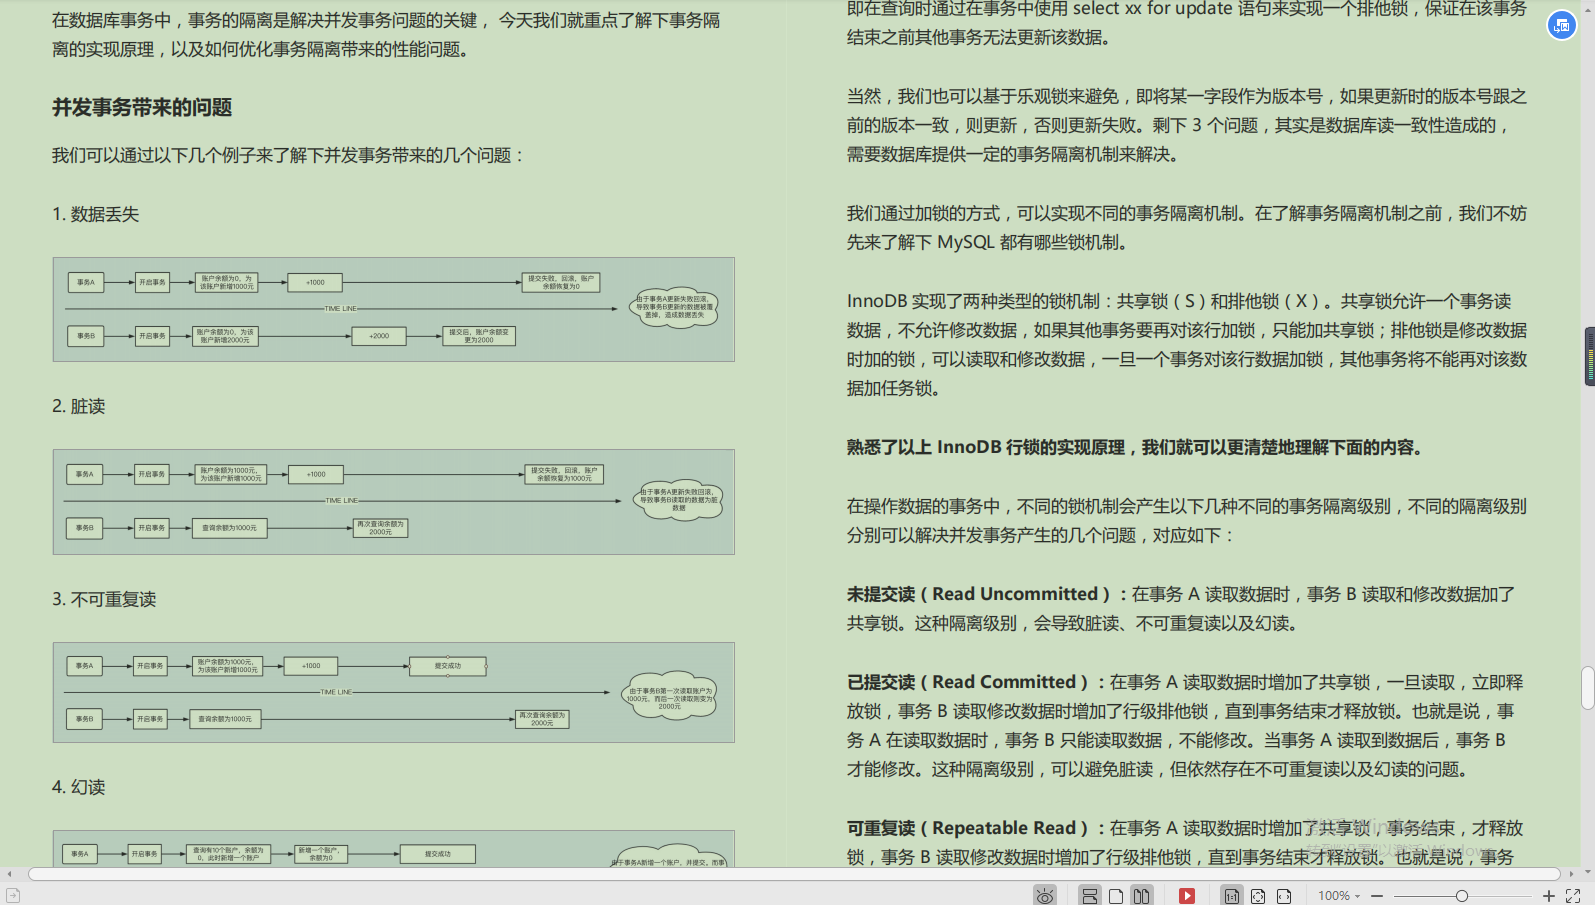Enter fullscreen mode icon
This screenshot has height=905, width=1595.
click(x=1573, y=896)
